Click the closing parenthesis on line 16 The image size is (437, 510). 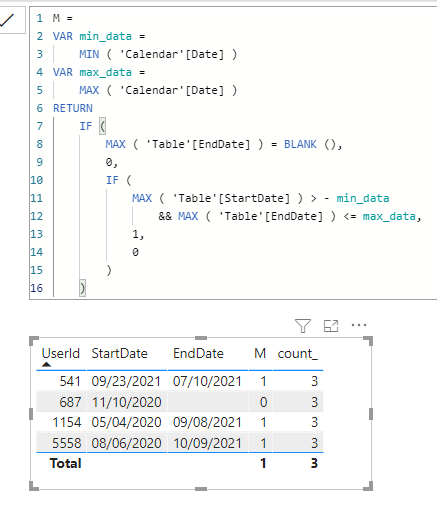(x=83, y=288)
